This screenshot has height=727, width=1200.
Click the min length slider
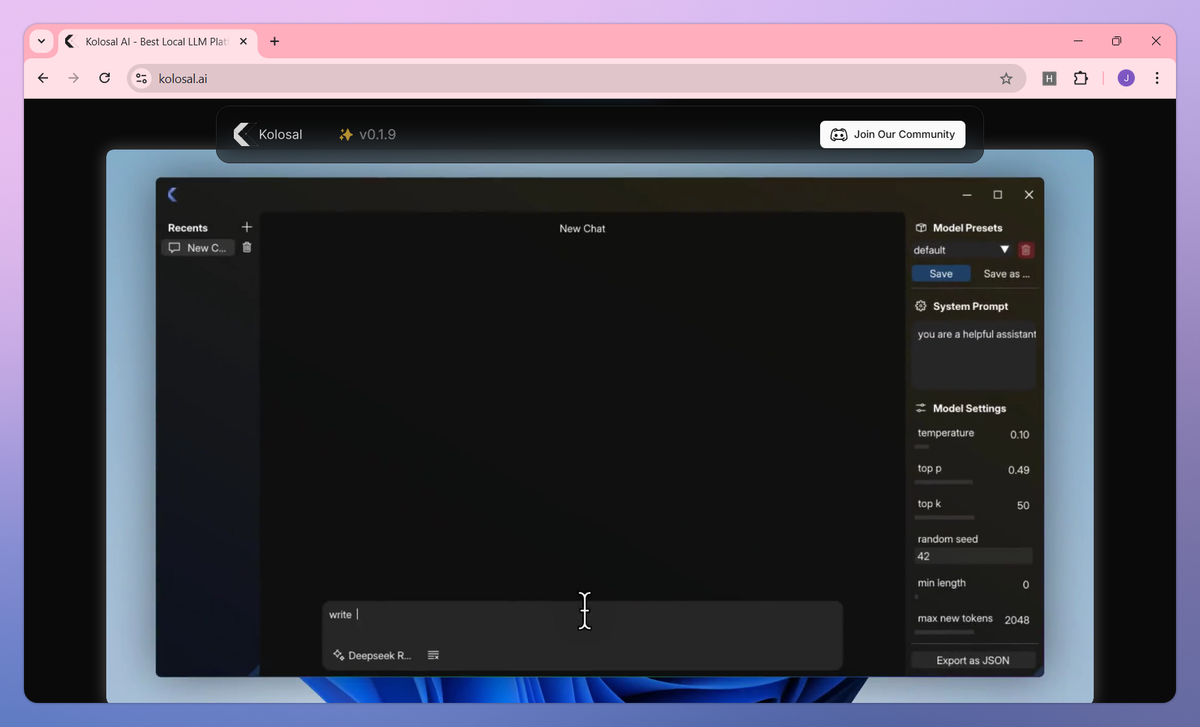point(916,597)
